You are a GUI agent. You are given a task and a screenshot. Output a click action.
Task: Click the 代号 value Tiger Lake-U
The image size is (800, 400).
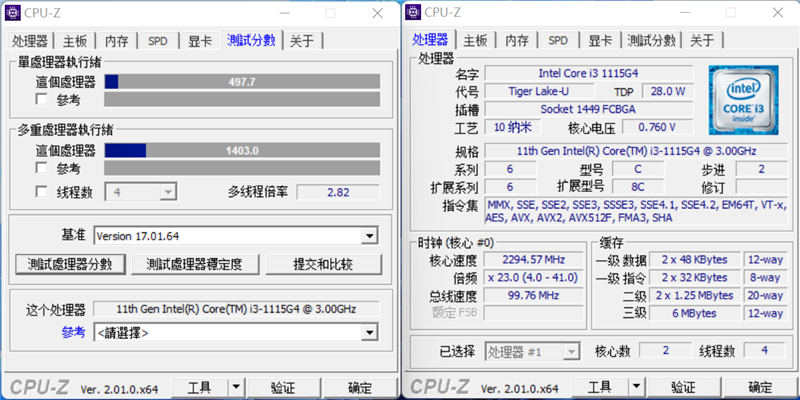539,91
